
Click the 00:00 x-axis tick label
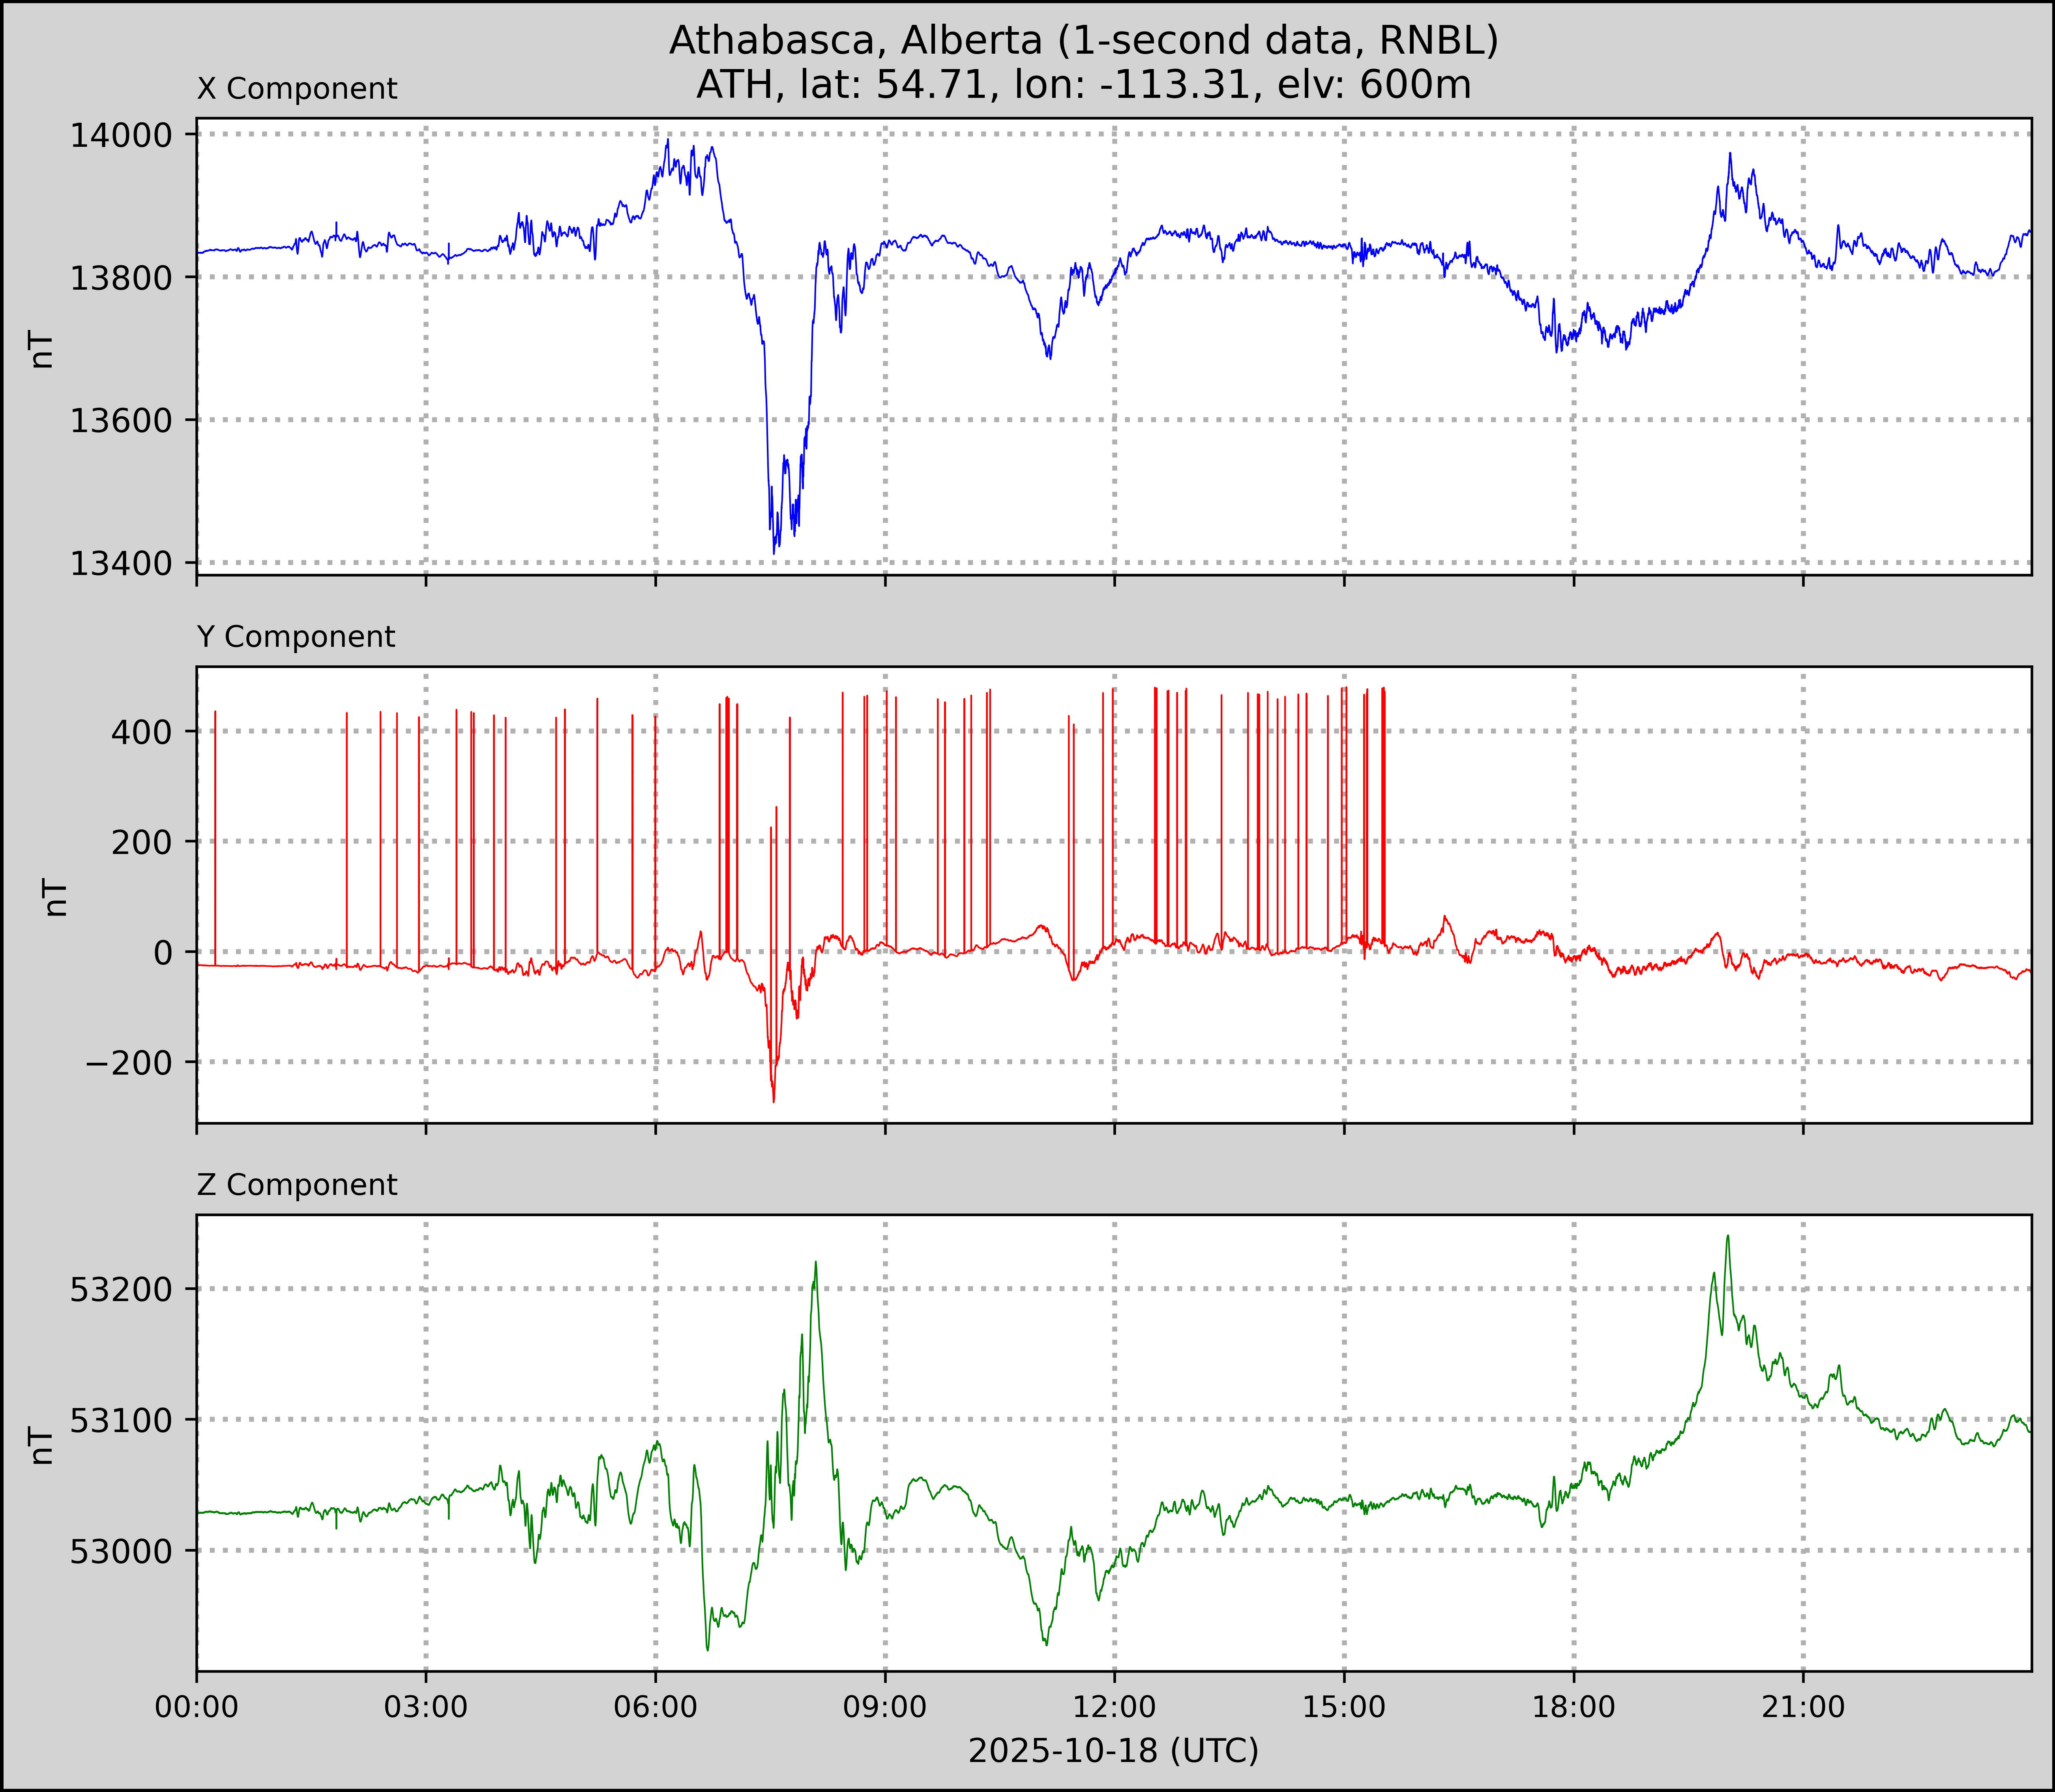(197, 1707)
